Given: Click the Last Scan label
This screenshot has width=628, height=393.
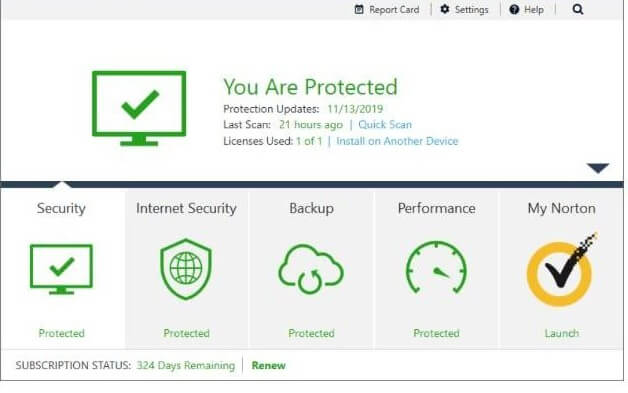Looking at the screenshot, I should [247, 125].
